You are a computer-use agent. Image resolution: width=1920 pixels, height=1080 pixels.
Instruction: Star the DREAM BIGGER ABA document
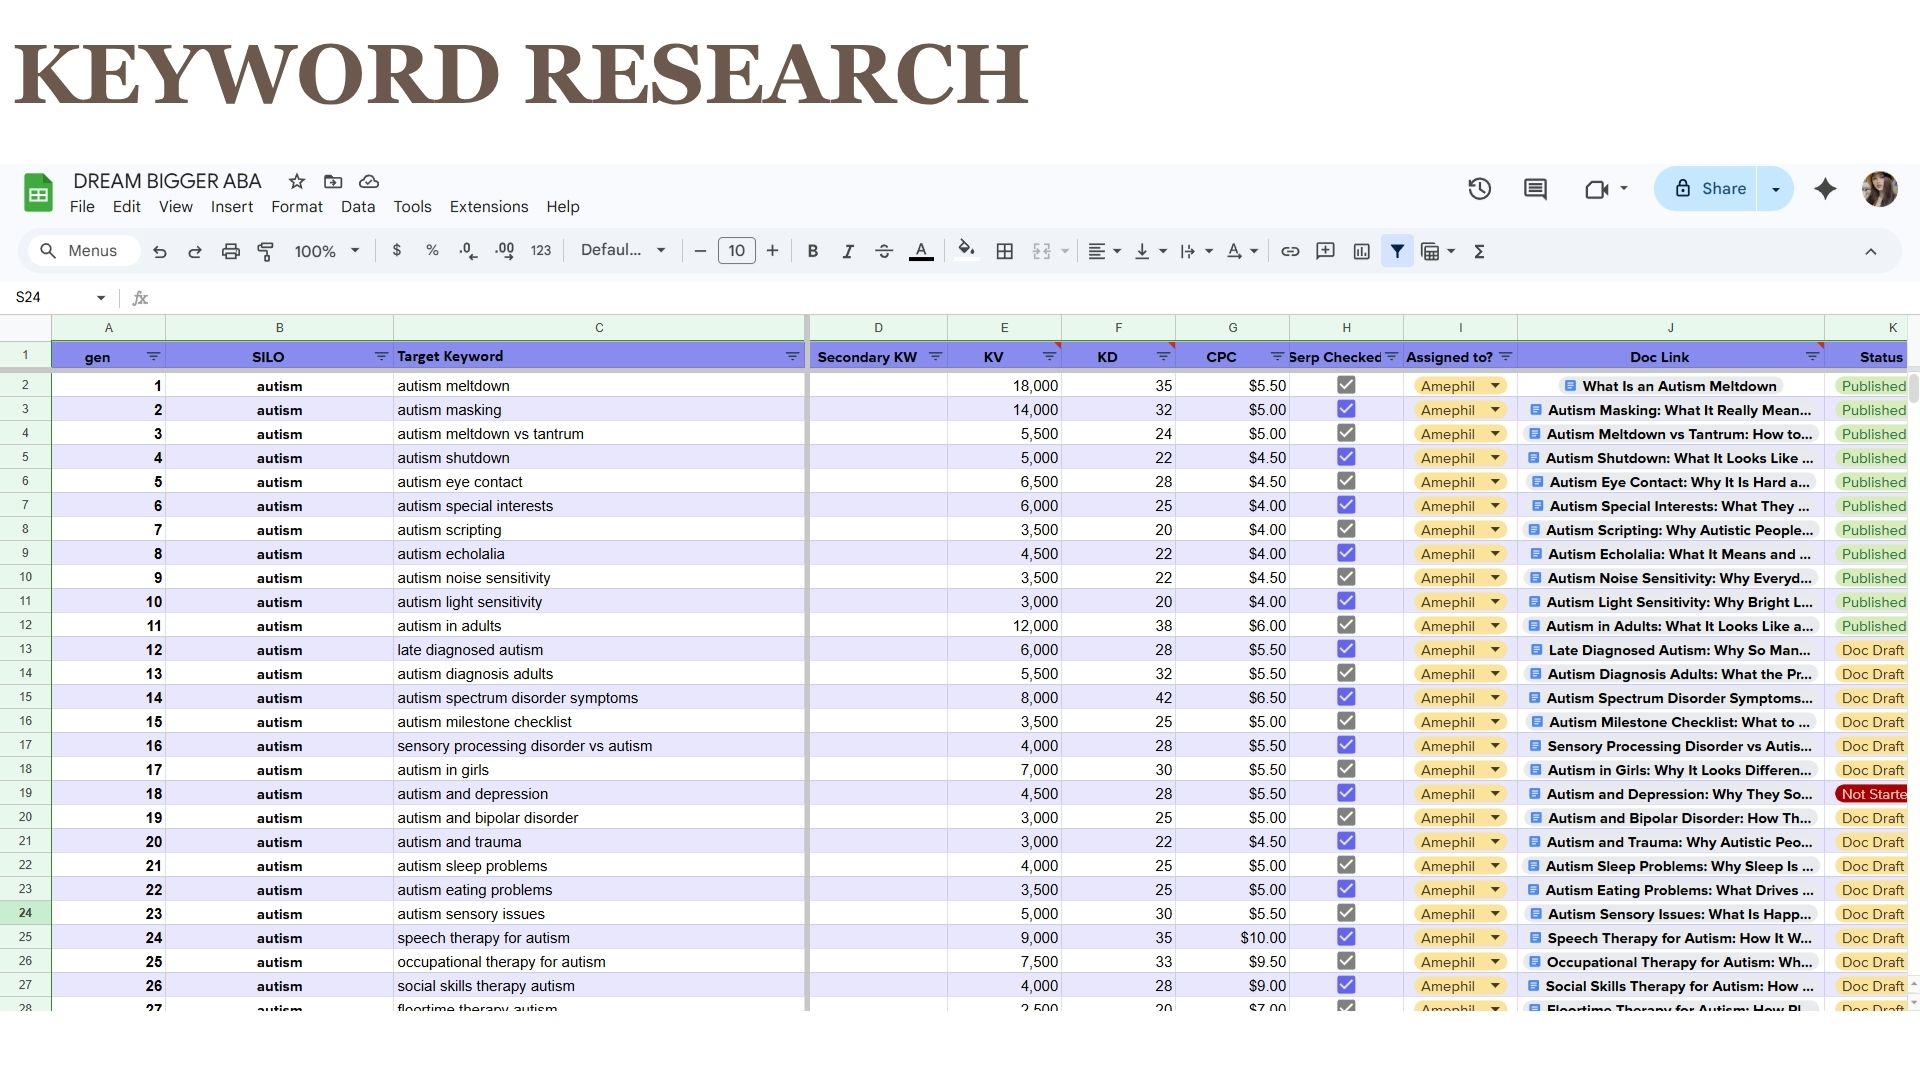point(296,181)
